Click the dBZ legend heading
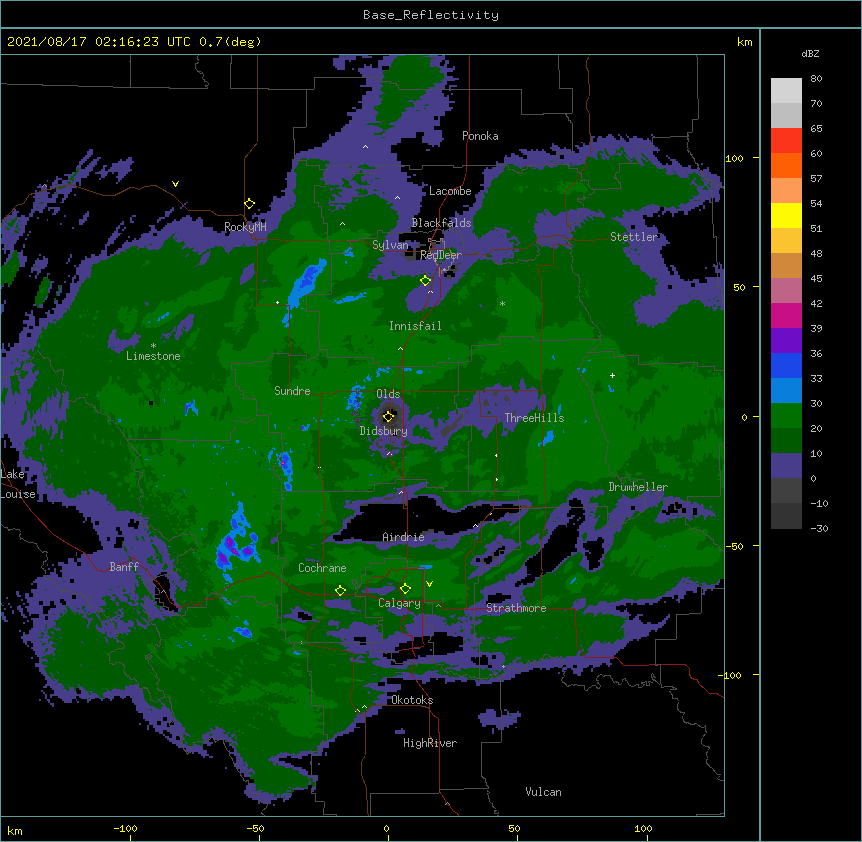862x842 pixels. 810,53
